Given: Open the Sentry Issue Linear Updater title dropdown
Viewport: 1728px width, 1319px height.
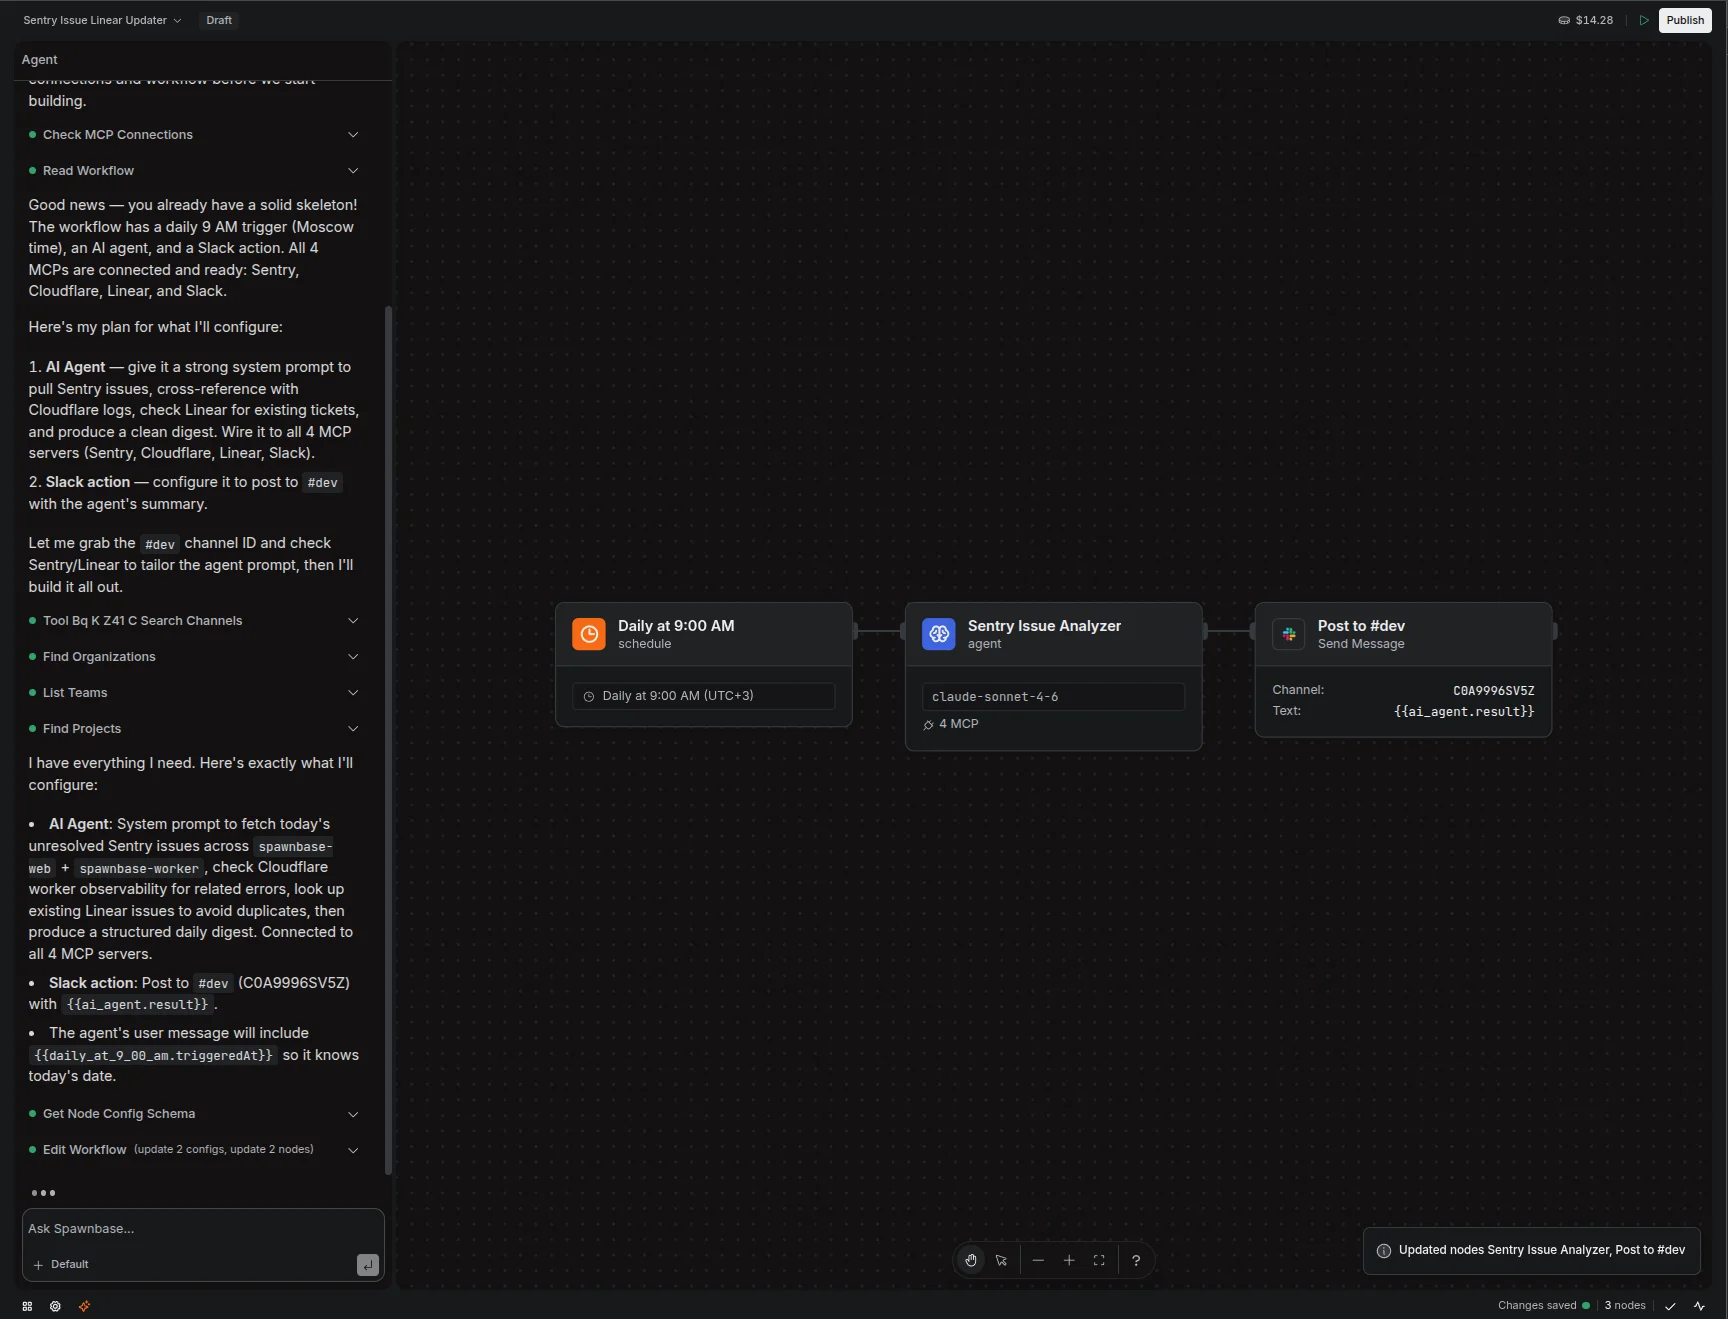Looking at the screenshot, I should click(x=176, y=20).
